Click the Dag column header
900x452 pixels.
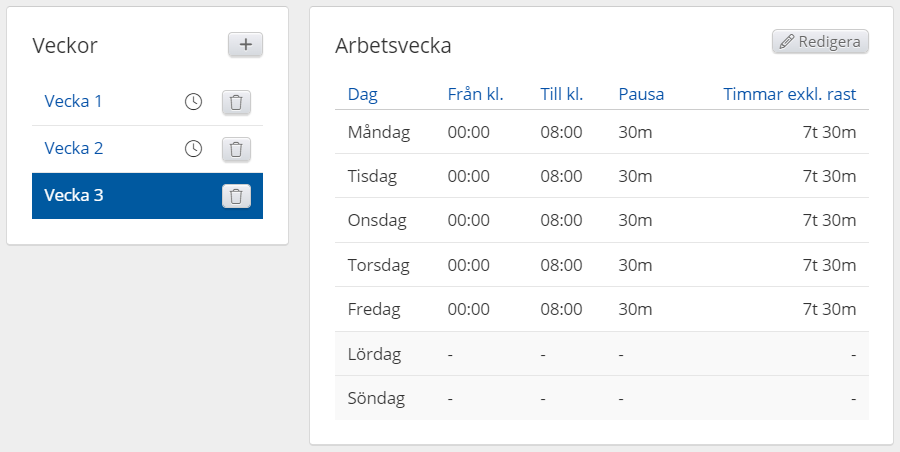[x=362, y=94]
